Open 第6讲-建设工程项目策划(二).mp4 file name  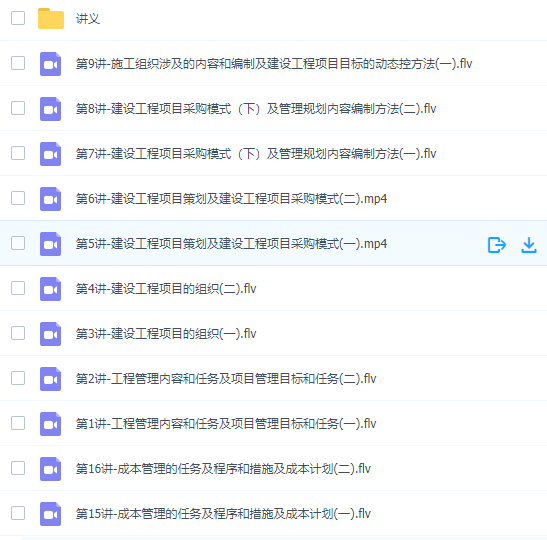point(231,198)
